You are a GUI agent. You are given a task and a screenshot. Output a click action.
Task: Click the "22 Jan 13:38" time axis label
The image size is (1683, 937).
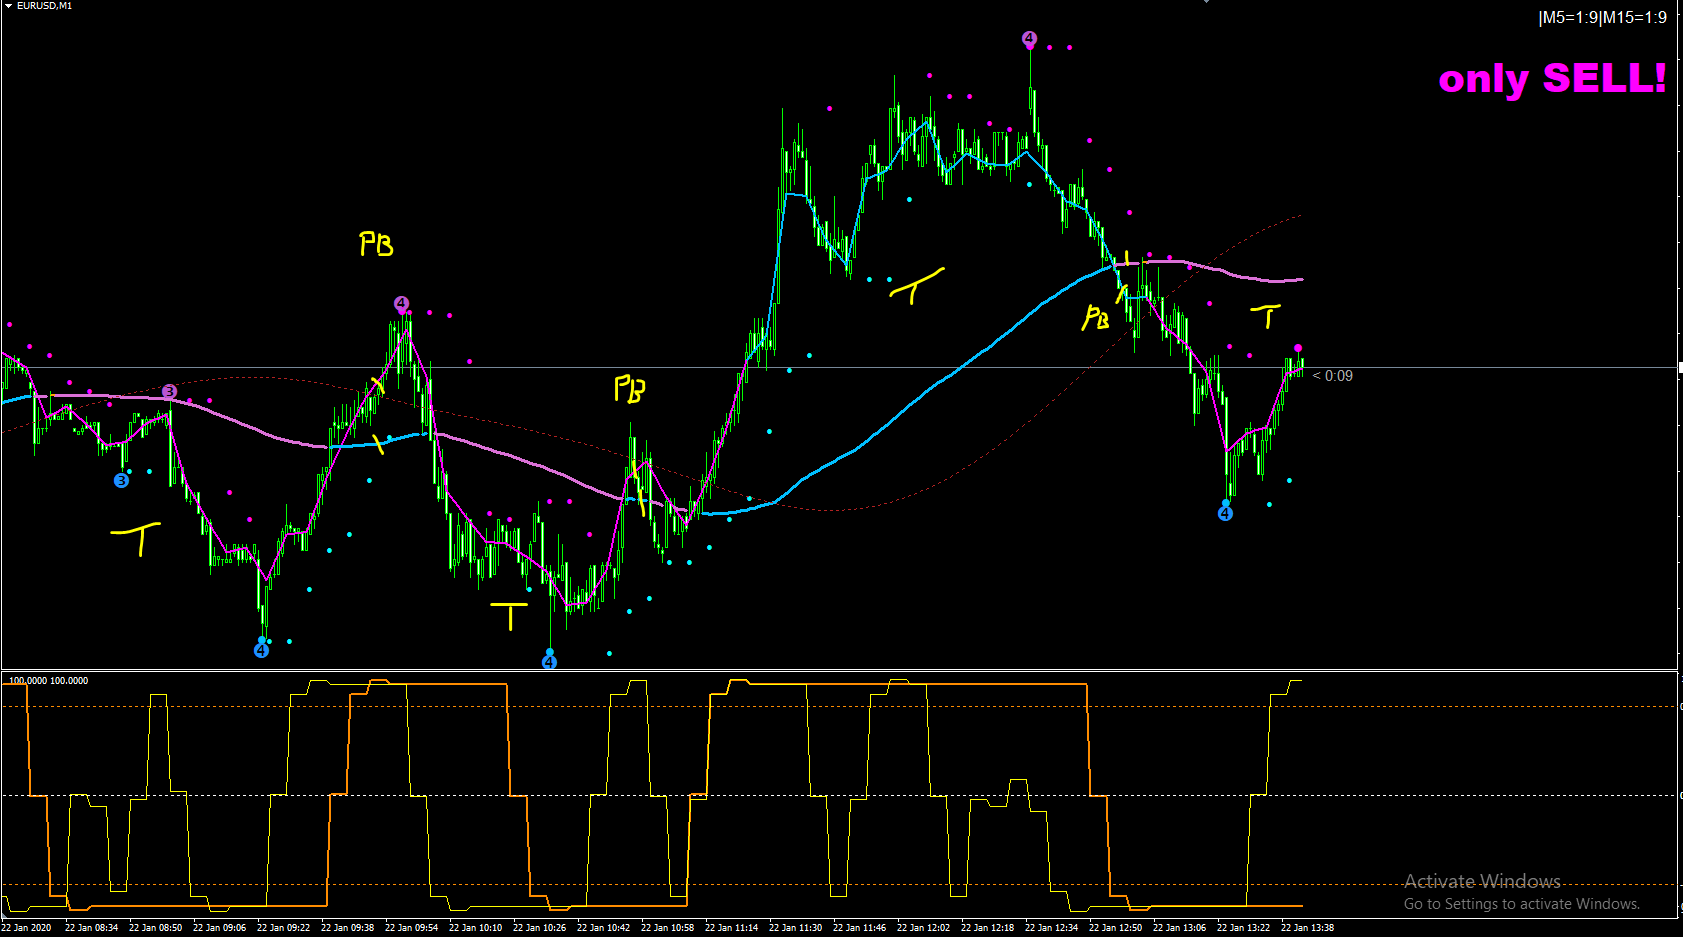pyautogui.click(x=1307, y=928)
